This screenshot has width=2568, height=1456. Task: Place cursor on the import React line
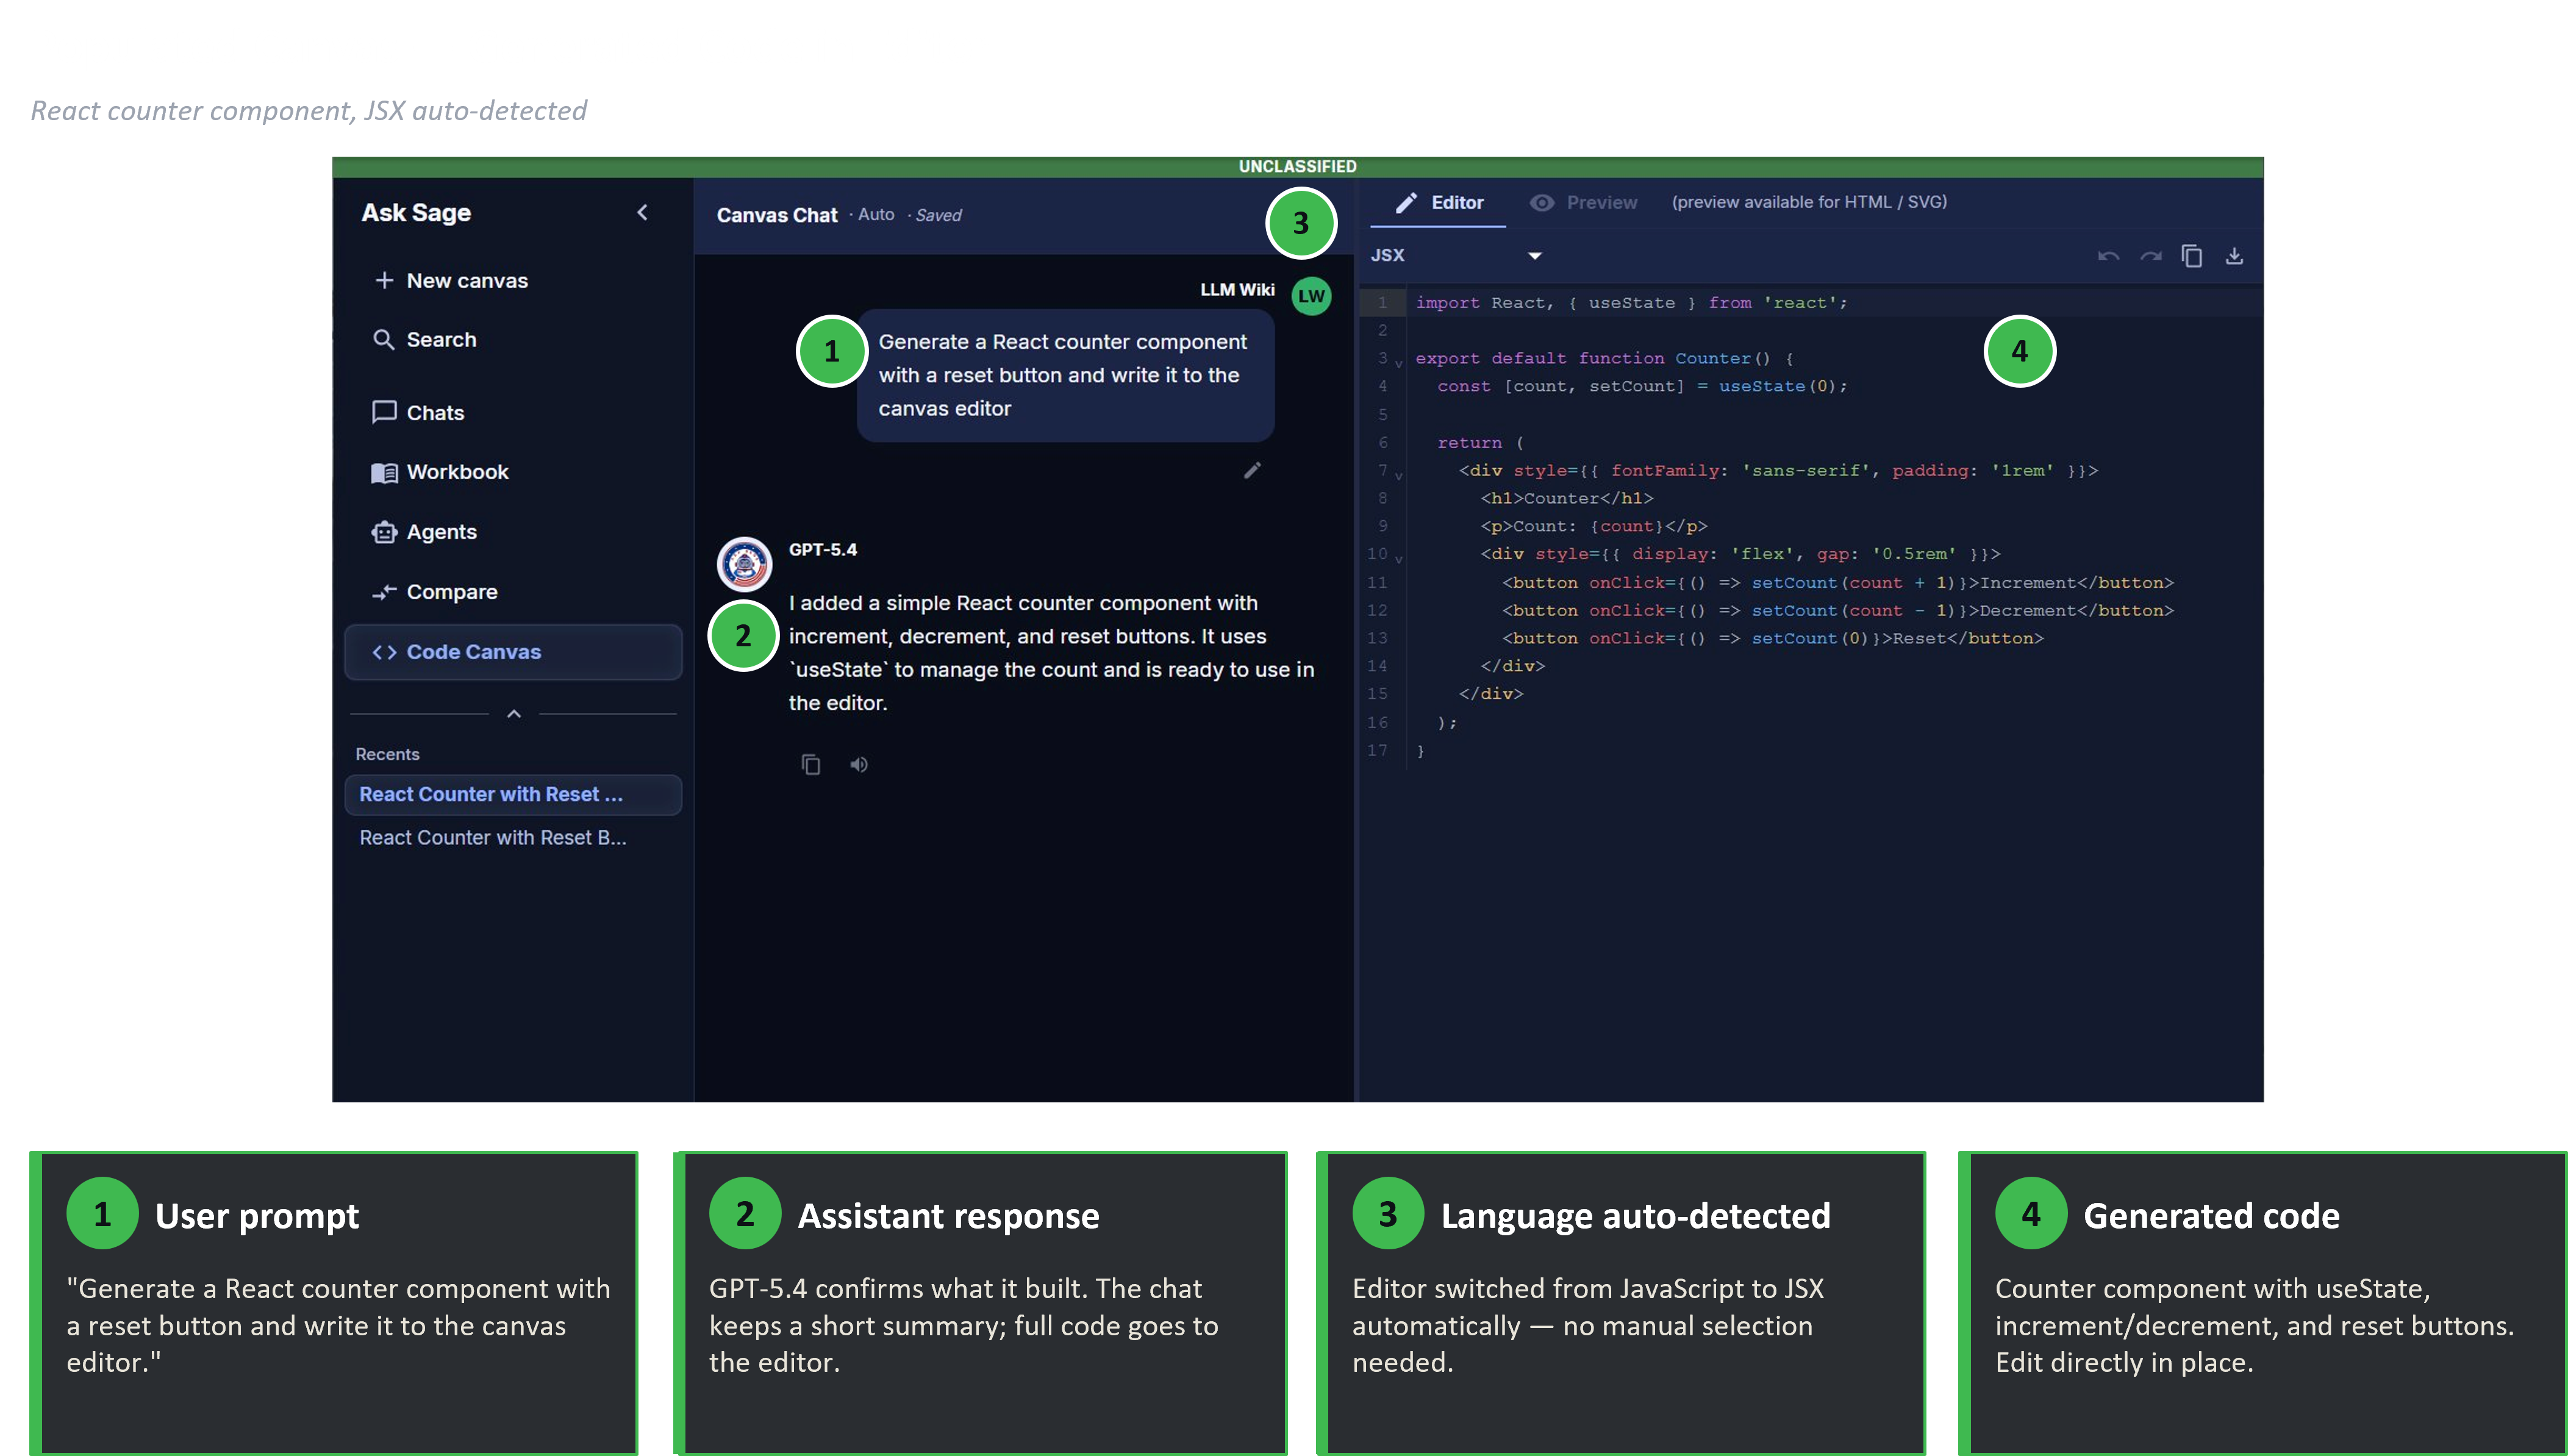click(1631, 303)
